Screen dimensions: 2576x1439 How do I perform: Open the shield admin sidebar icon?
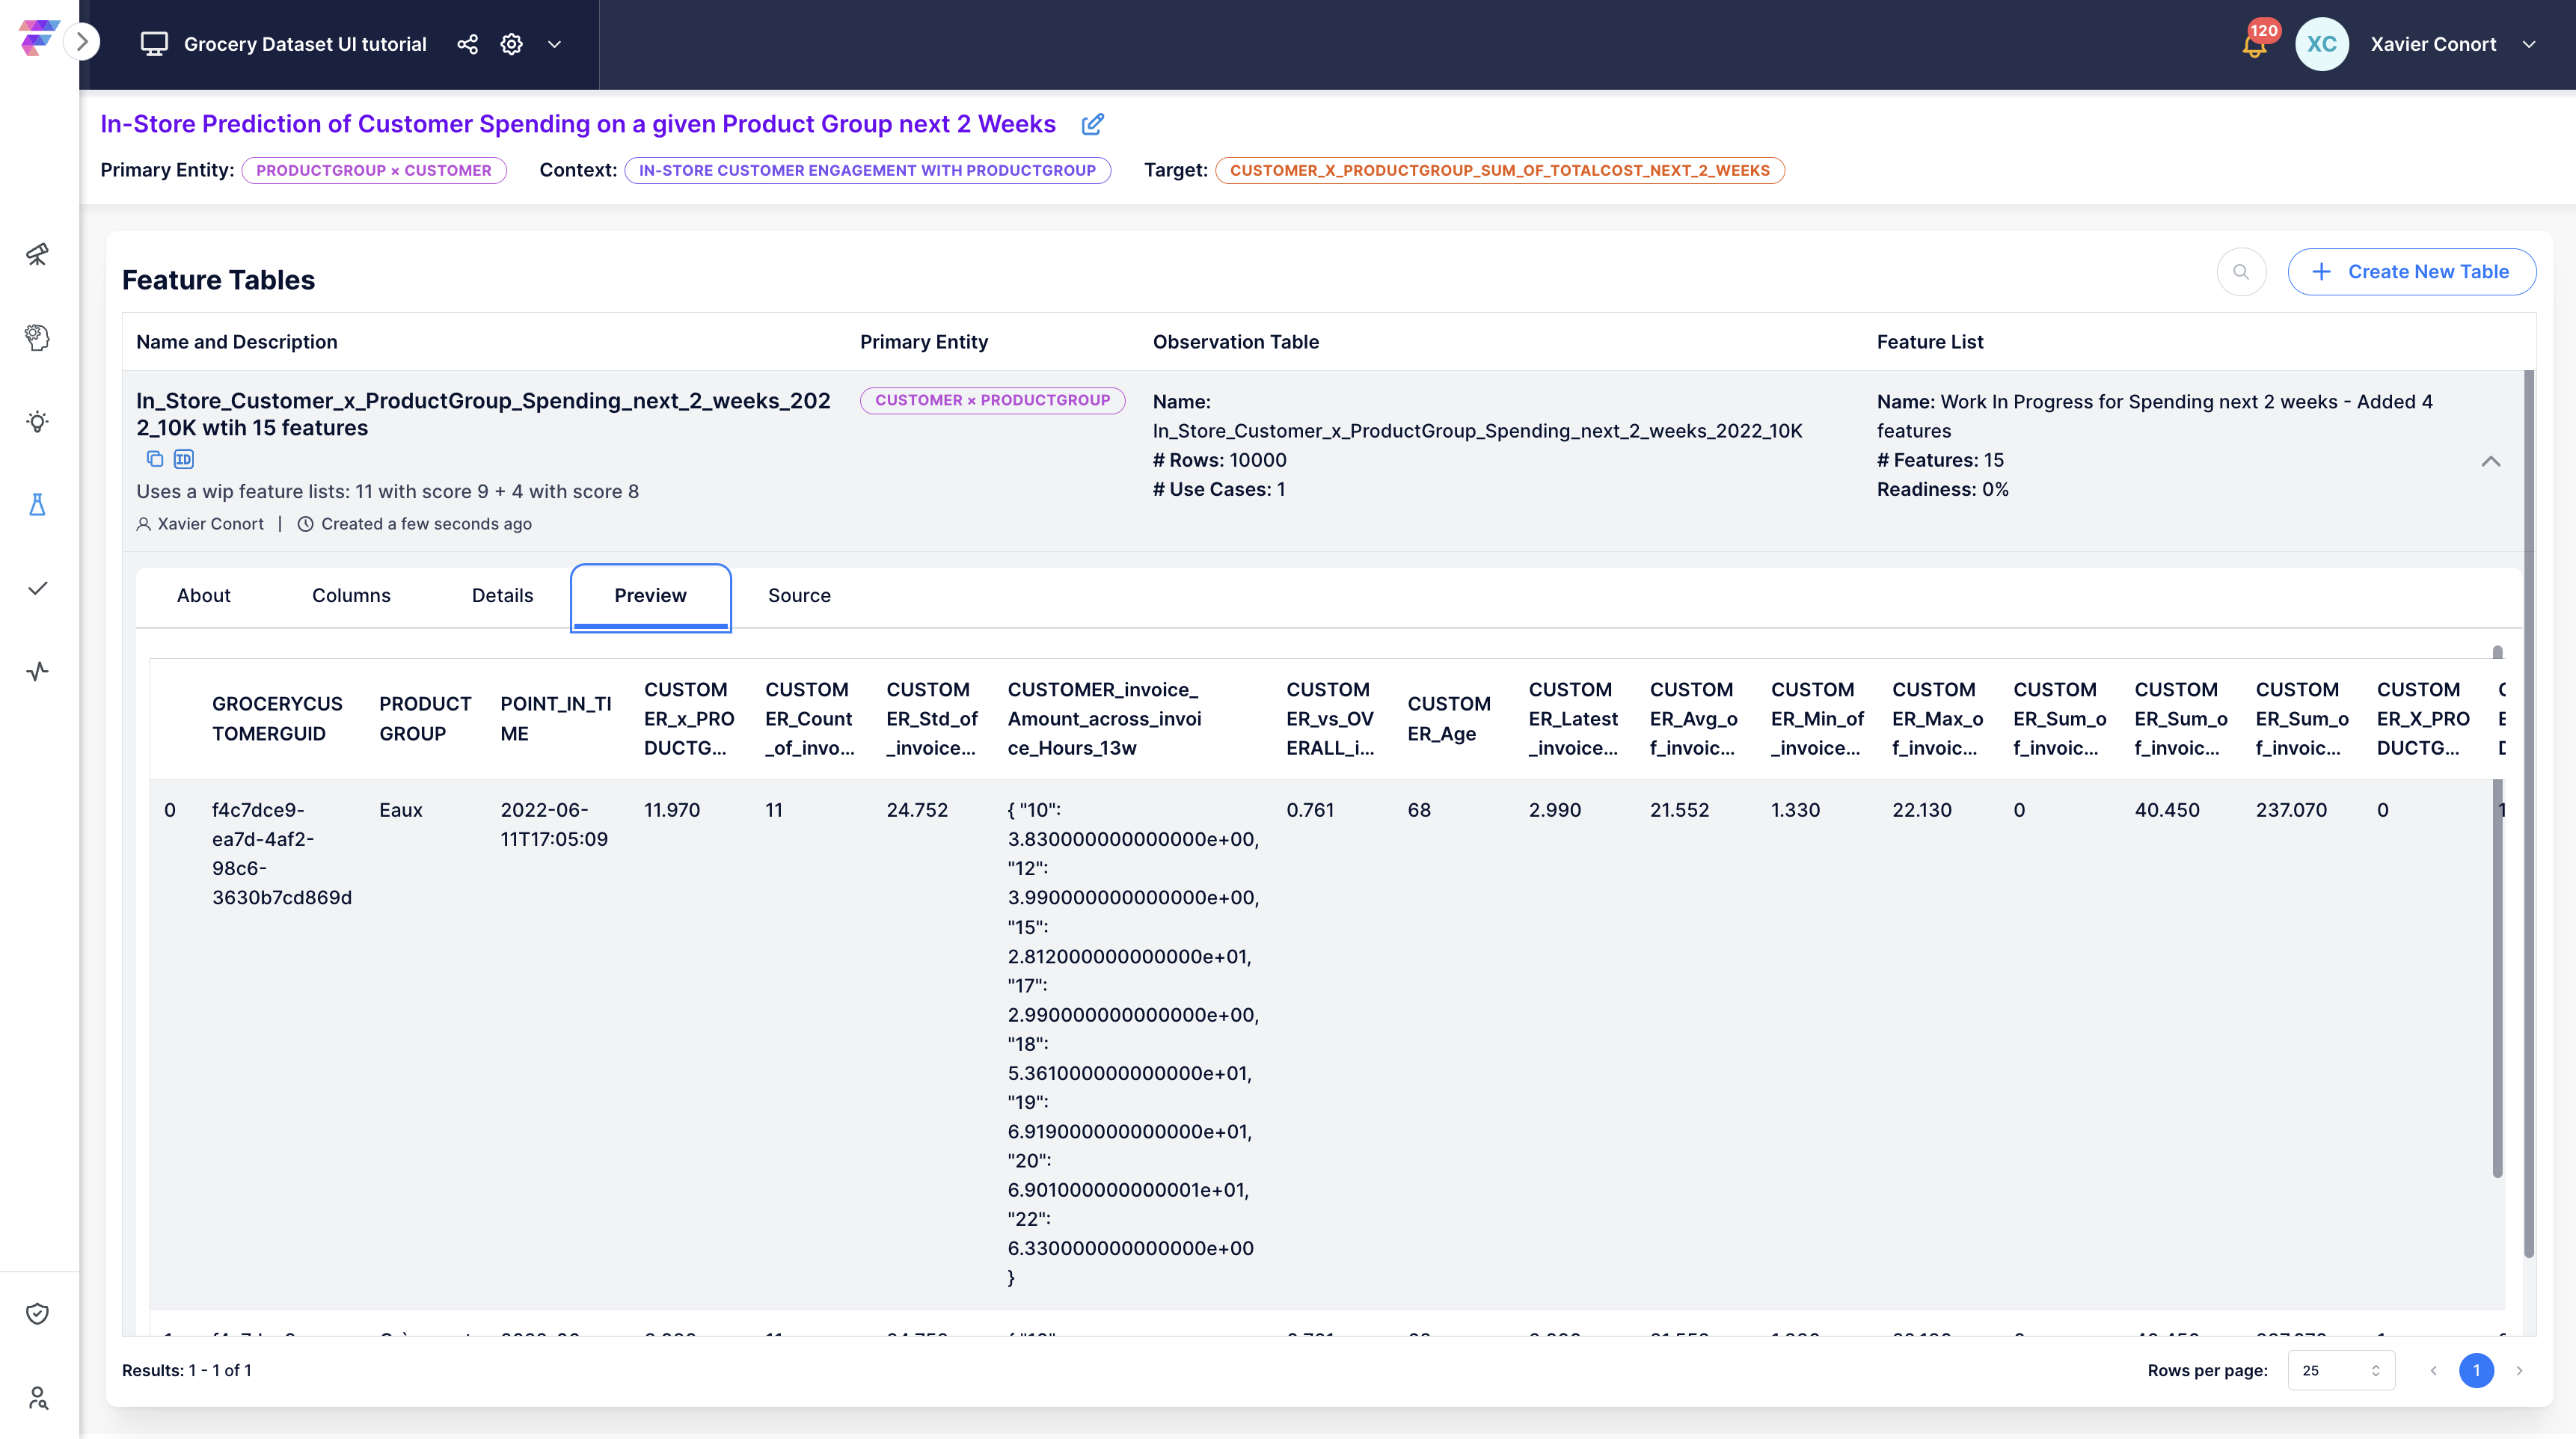pyautogui.click(x=37, y=1313)
